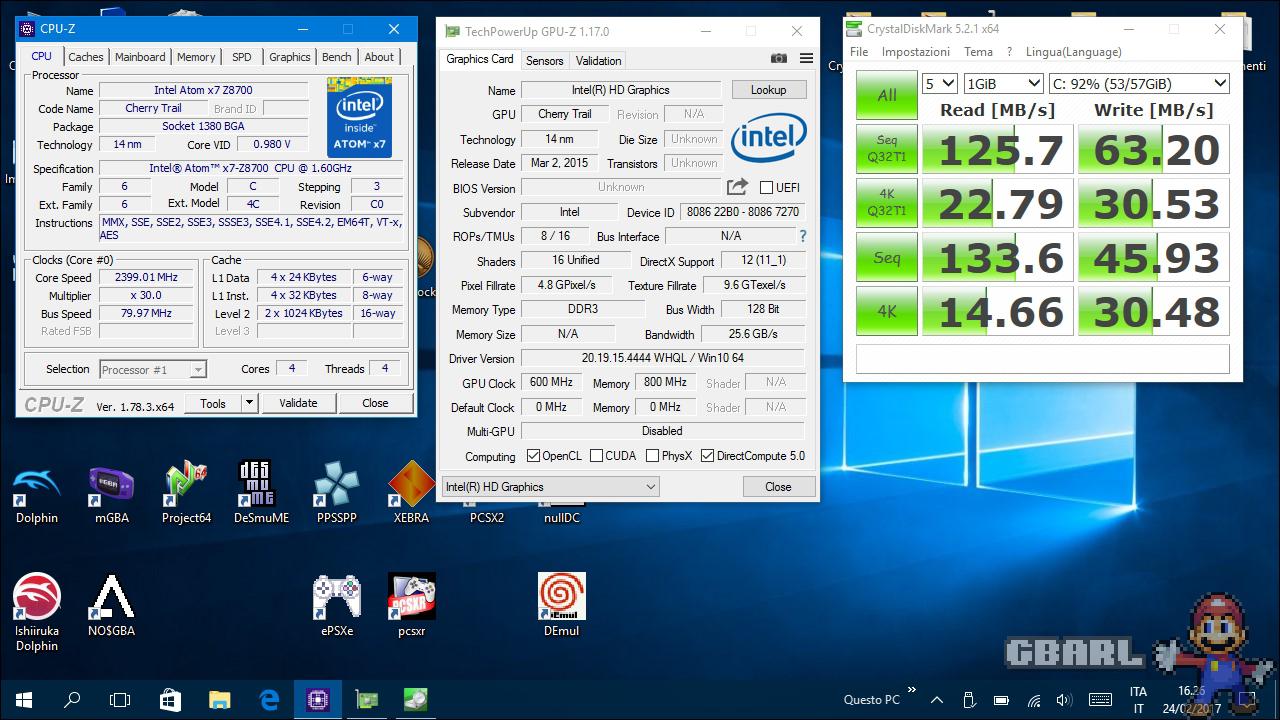Open the Dolphin emulator shortcut
Image resolution: width=1280 pixels, height=720 pixels.
click(x=37, y=492)
